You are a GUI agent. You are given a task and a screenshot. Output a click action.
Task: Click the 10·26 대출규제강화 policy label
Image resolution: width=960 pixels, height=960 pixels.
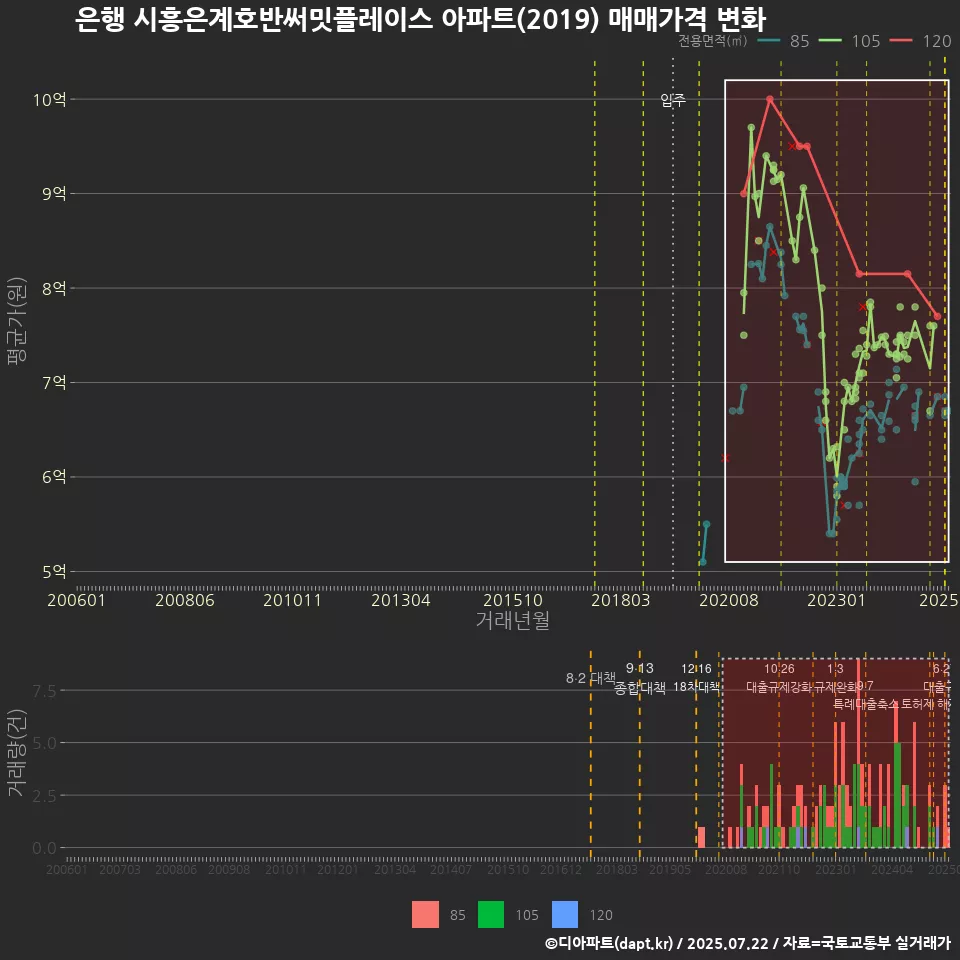tap(779, 678)
